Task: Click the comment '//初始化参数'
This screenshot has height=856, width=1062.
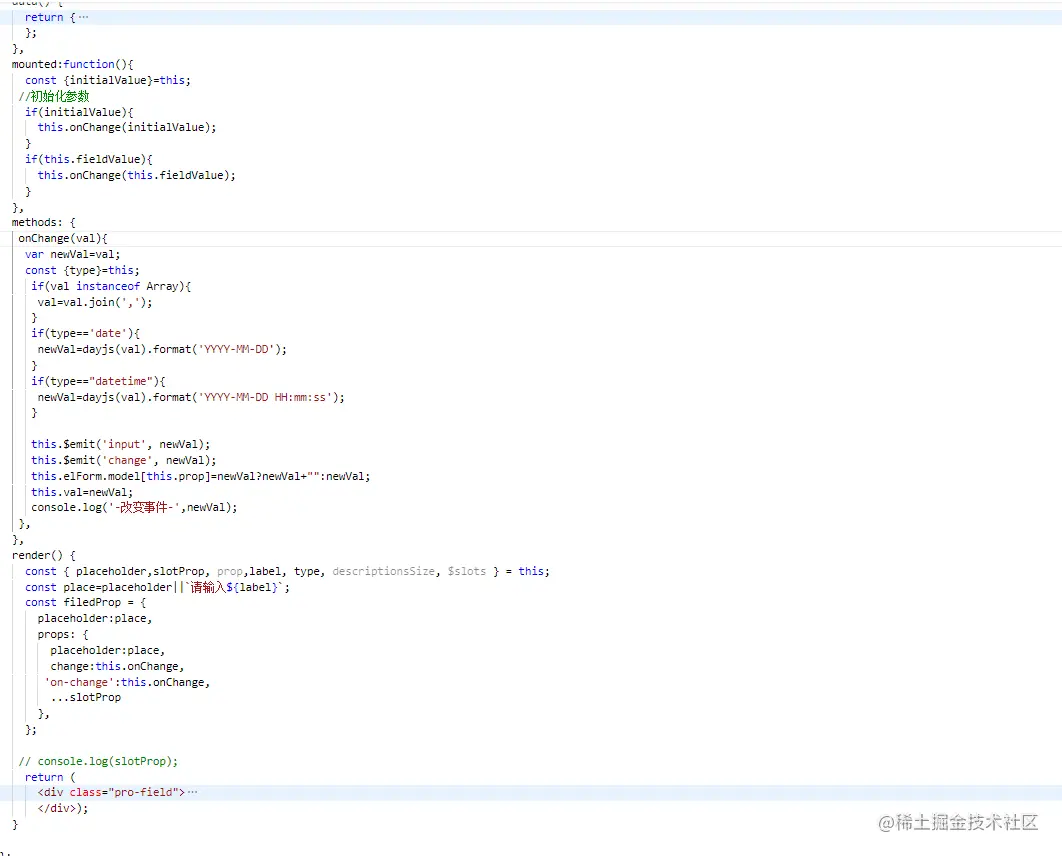Action: [x=54, y=96]
